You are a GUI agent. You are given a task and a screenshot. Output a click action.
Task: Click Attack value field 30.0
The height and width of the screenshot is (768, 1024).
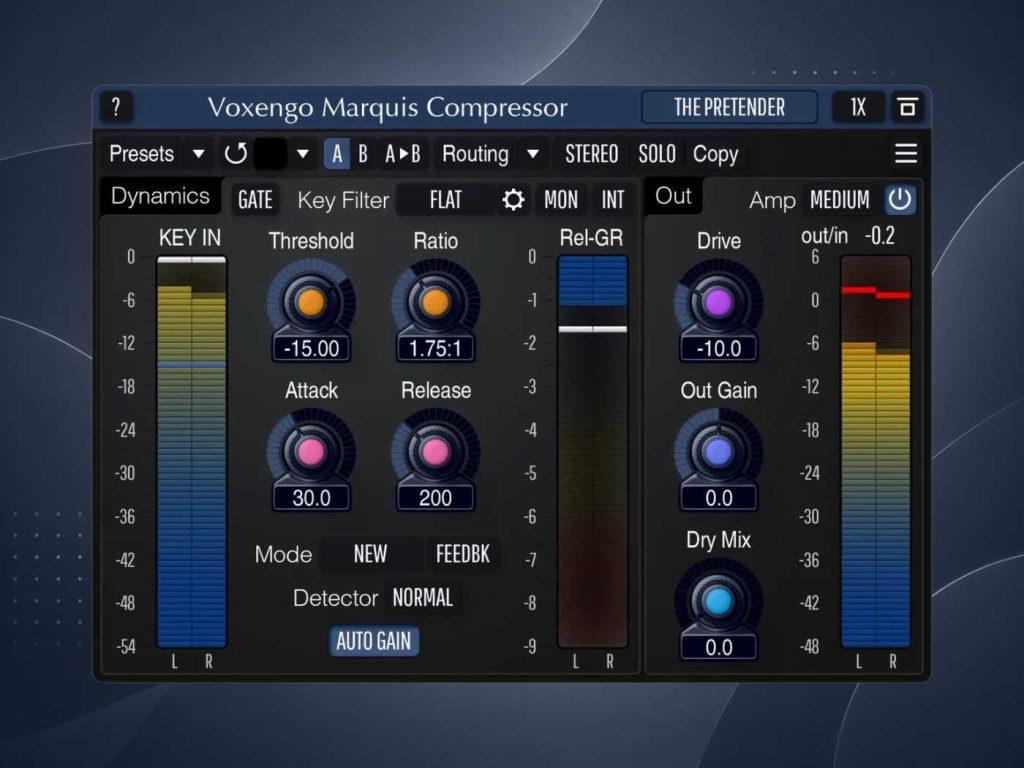point(312,498)
